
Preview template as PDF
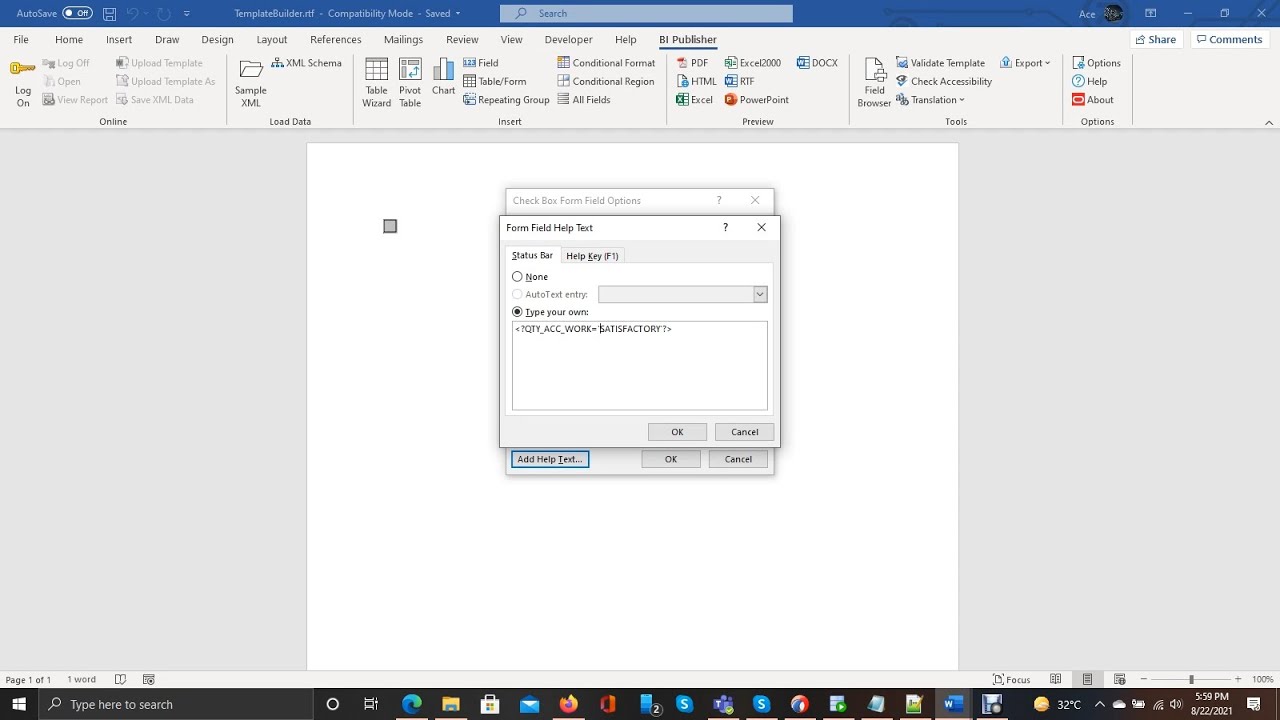pos(692,63)
